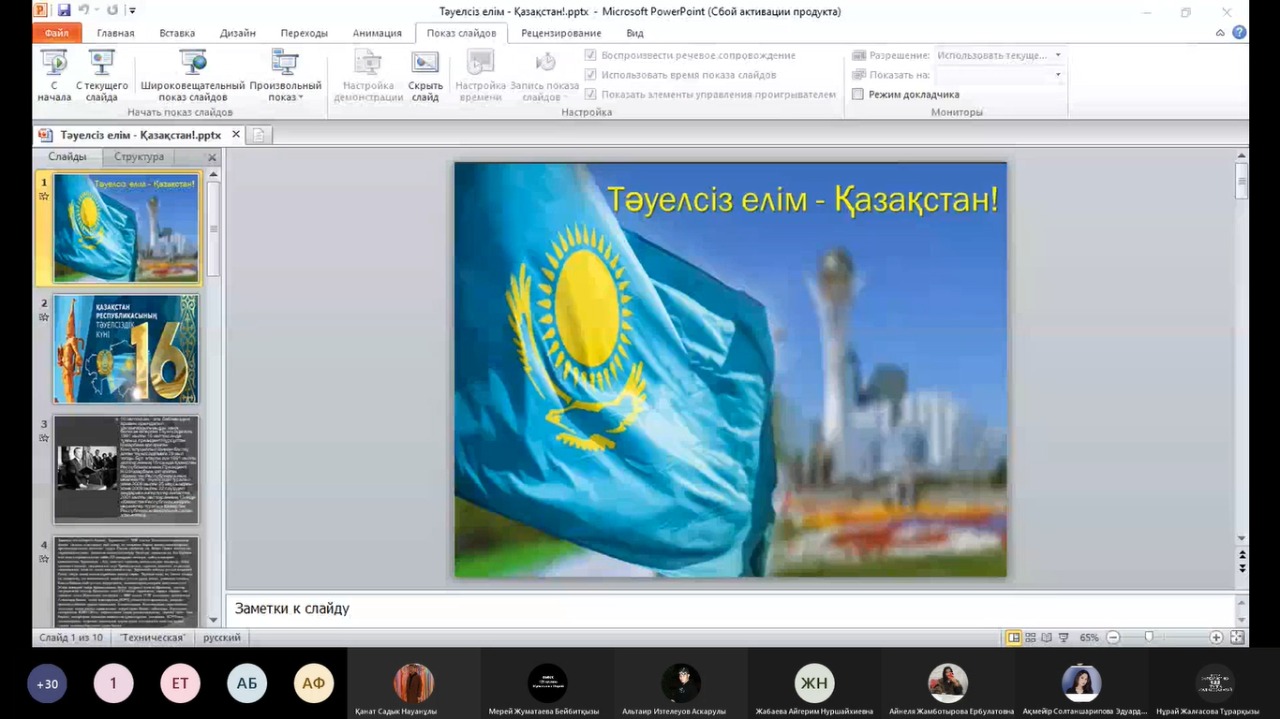Select the Тәуелсіз елім - Қазақстан!.pptx document tab
This screenshot has height=719, width=1280.
point(139,135)
